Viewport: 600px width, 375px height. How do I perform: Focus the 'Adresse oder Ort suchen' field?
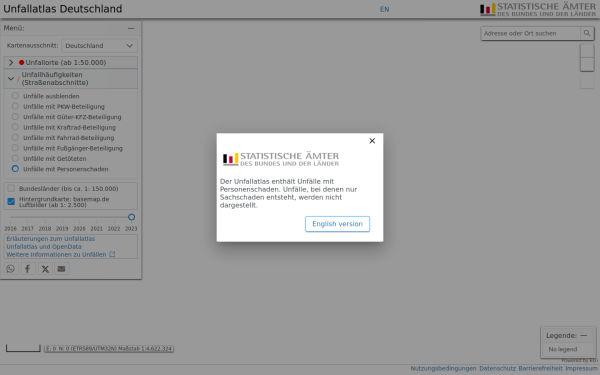click(531, 33)
